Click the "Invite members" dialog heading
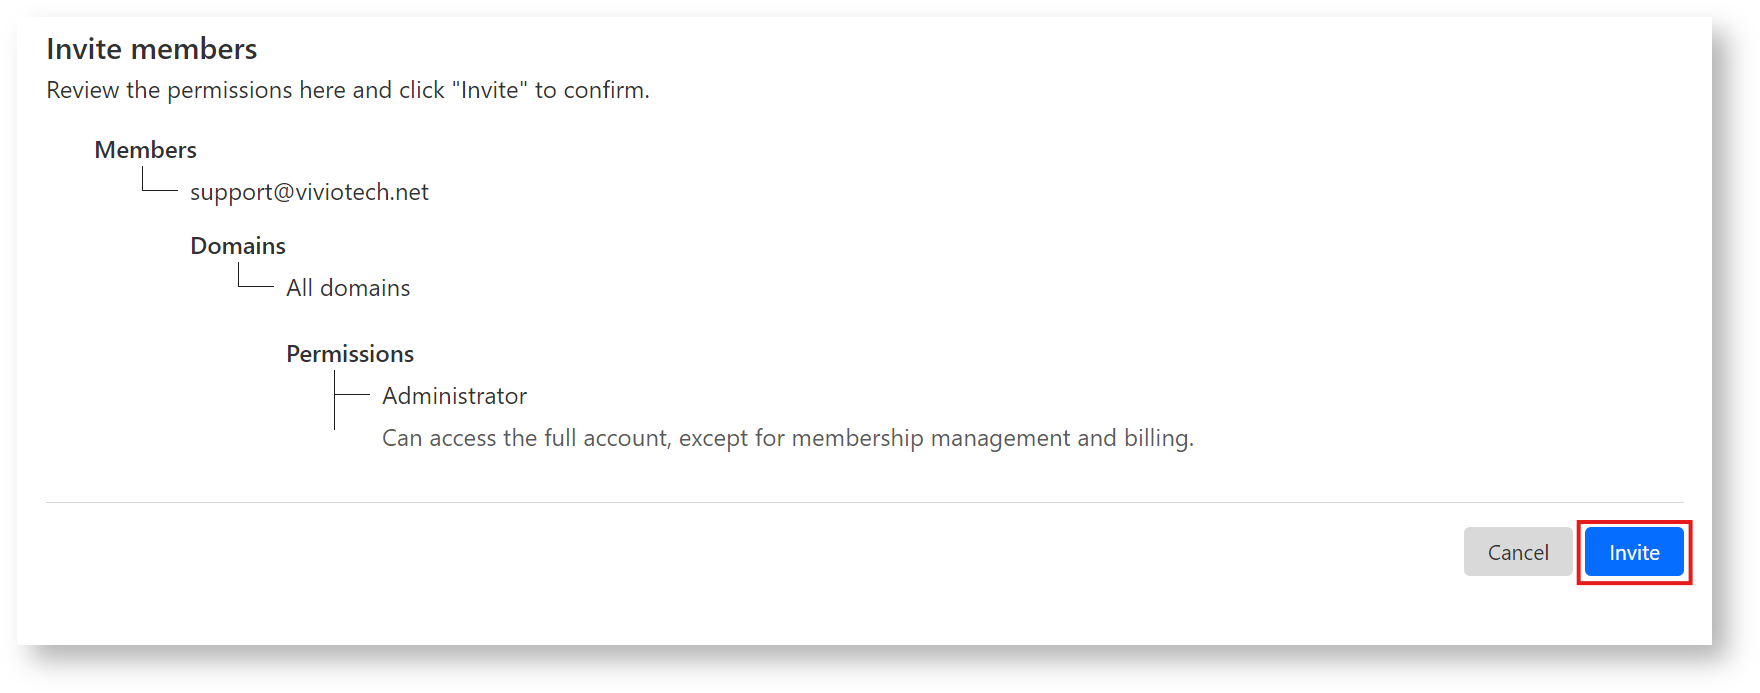This screenshot has height=693, width=1760. point(152,49)
